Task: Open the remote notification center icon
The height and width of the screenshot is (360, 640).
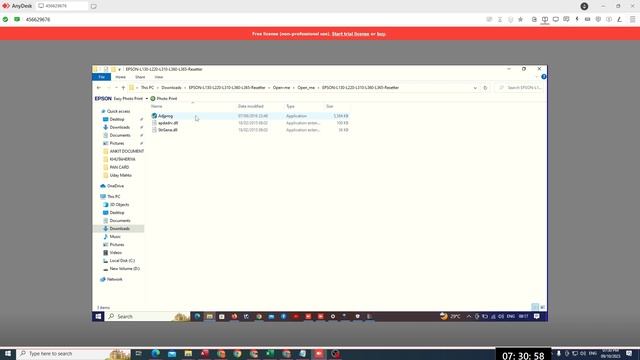Action: click(537, 316)
